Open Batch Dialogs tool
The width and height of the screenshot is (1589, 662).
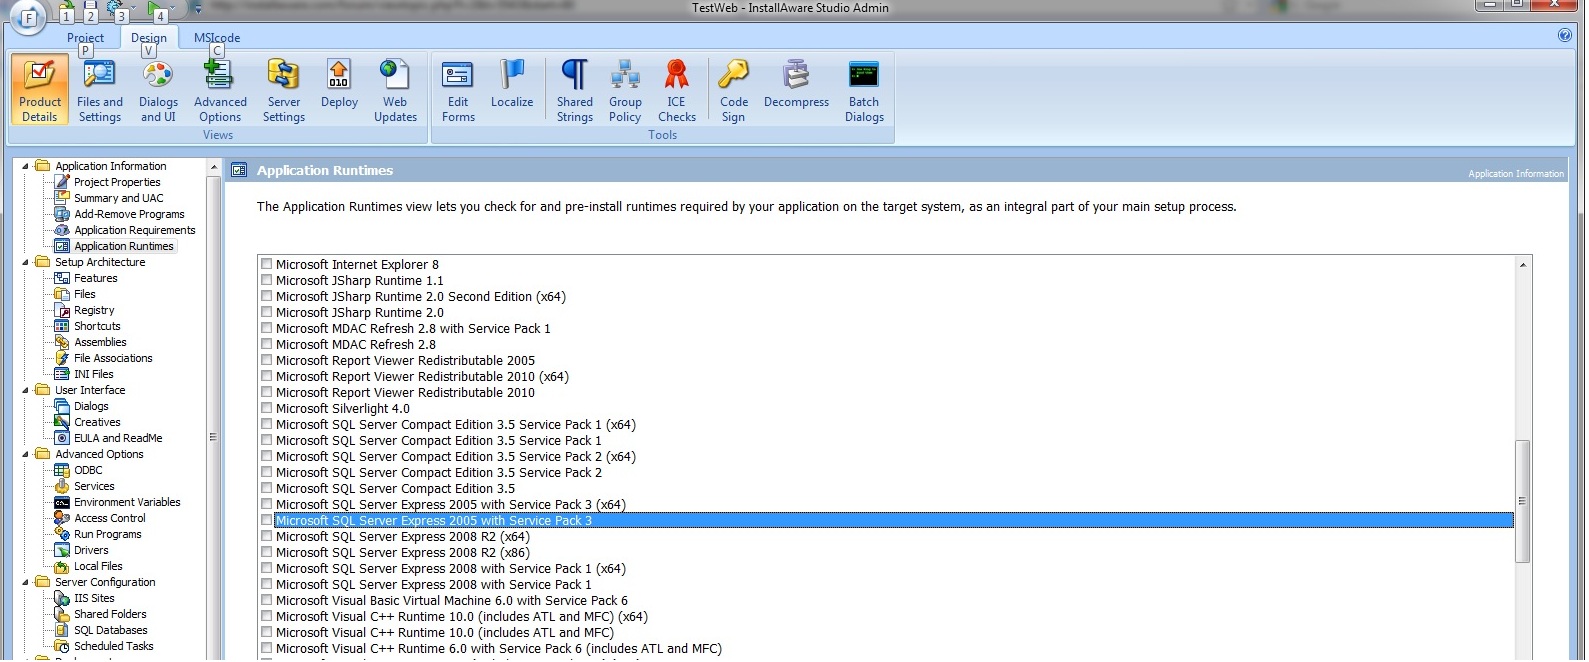pos(864,90)
